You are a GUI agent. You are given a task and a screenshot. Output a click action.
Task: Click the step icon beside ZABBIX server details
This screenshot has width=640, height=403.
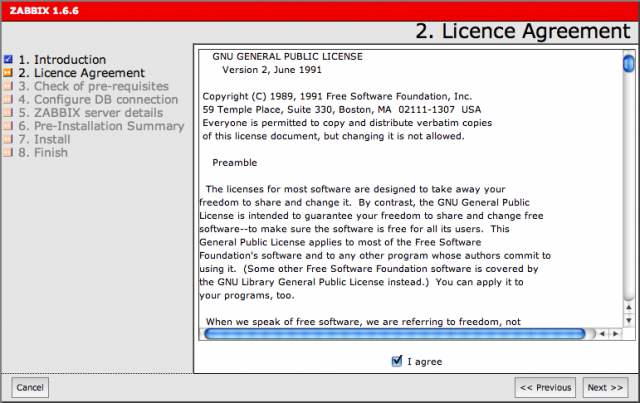point(8,113)
